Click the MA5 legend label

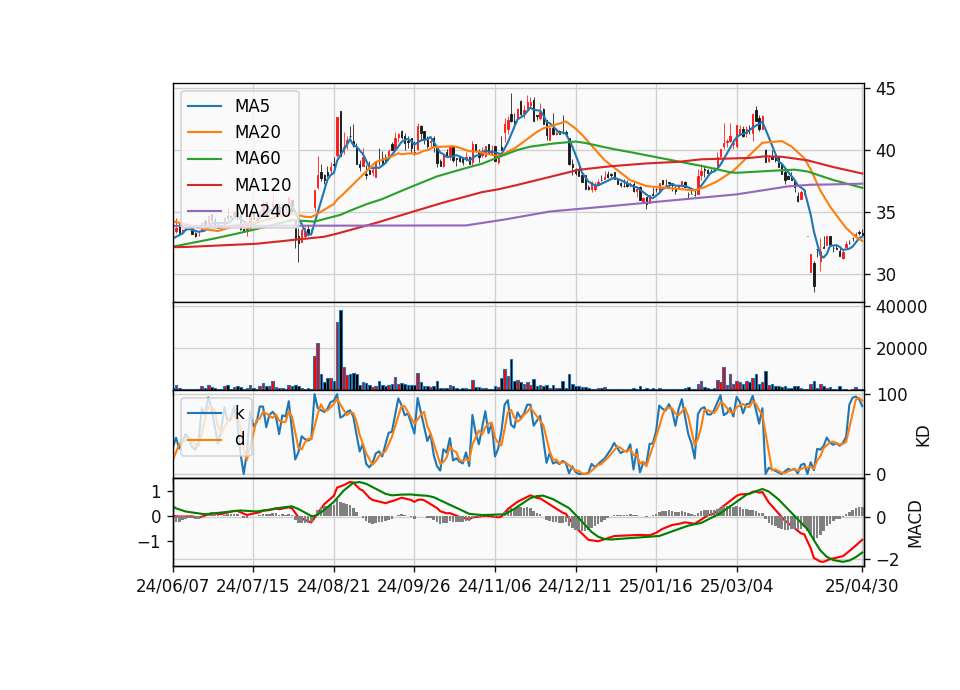coord(252,106)
